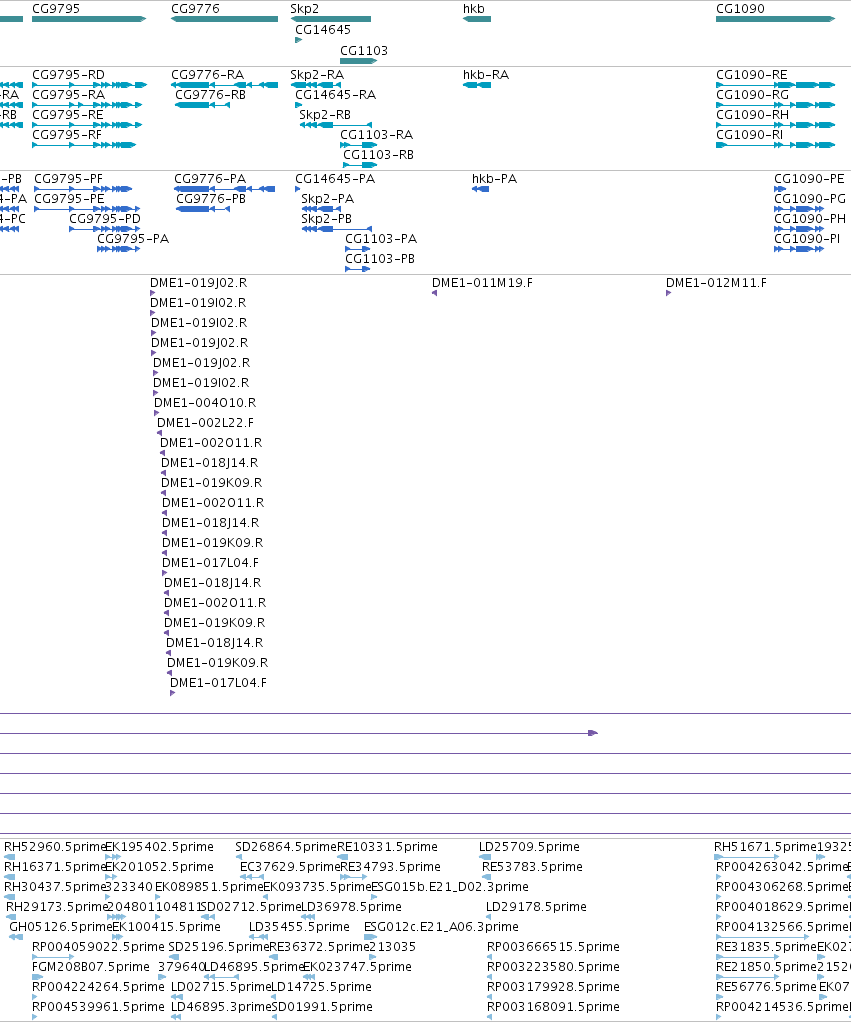Select EST ESG015b.E21_D02.3prime
Screen dimensions: 851x1022
coord(450,888)
